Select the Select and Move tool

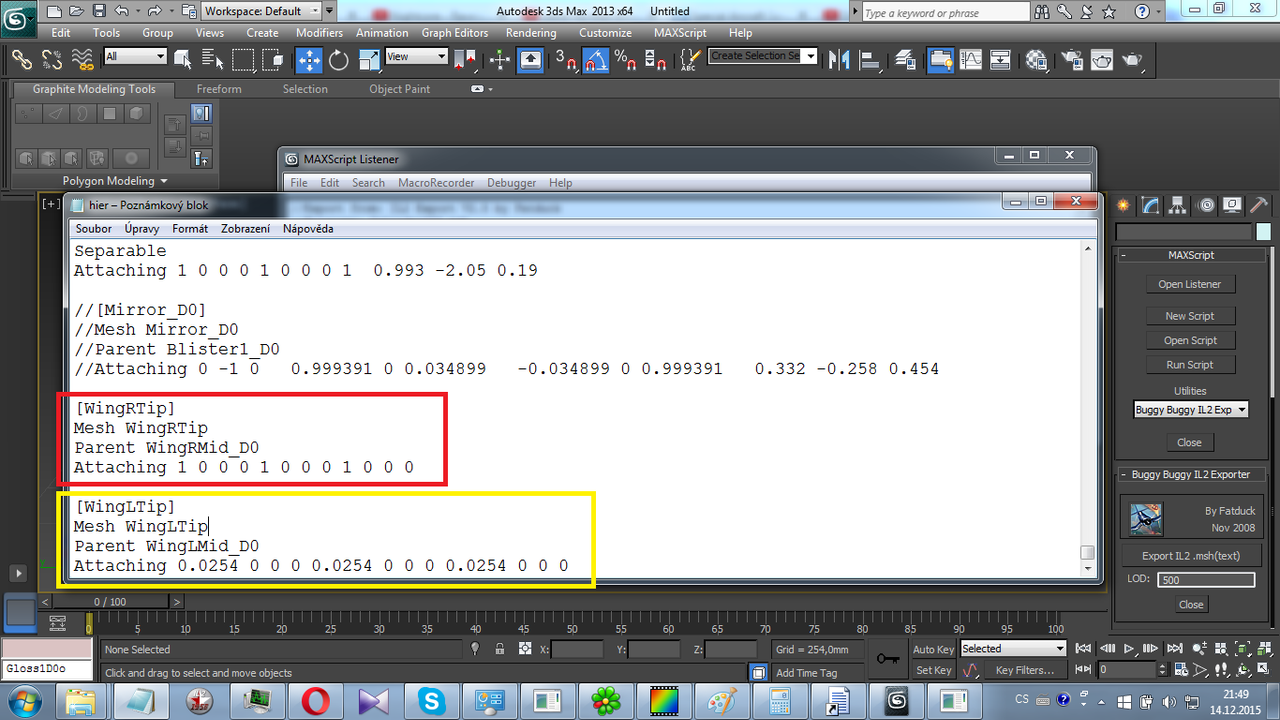[309, 59]
